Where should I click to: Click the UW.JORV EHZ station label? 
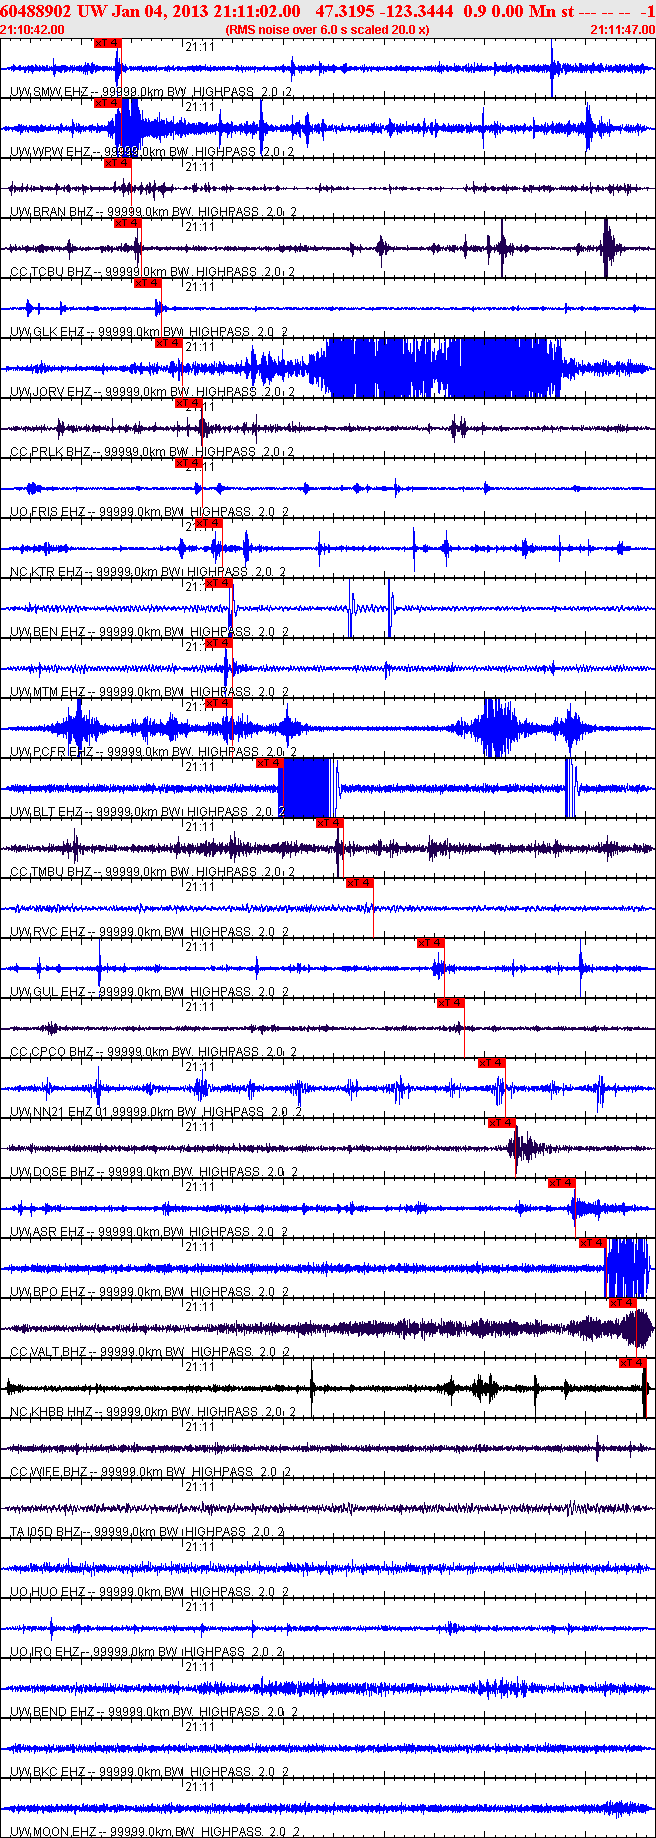[x=51, y=392]
